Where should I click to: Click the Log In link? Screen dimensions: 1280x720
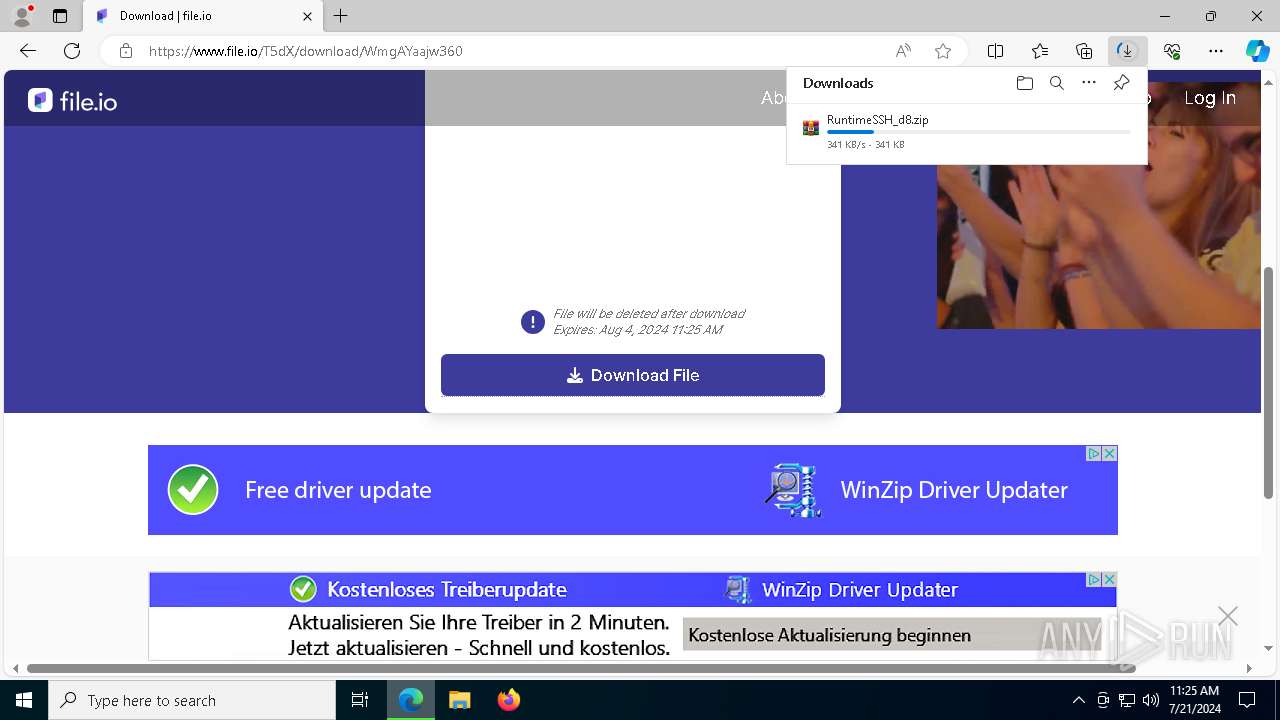coord(1210,97)
